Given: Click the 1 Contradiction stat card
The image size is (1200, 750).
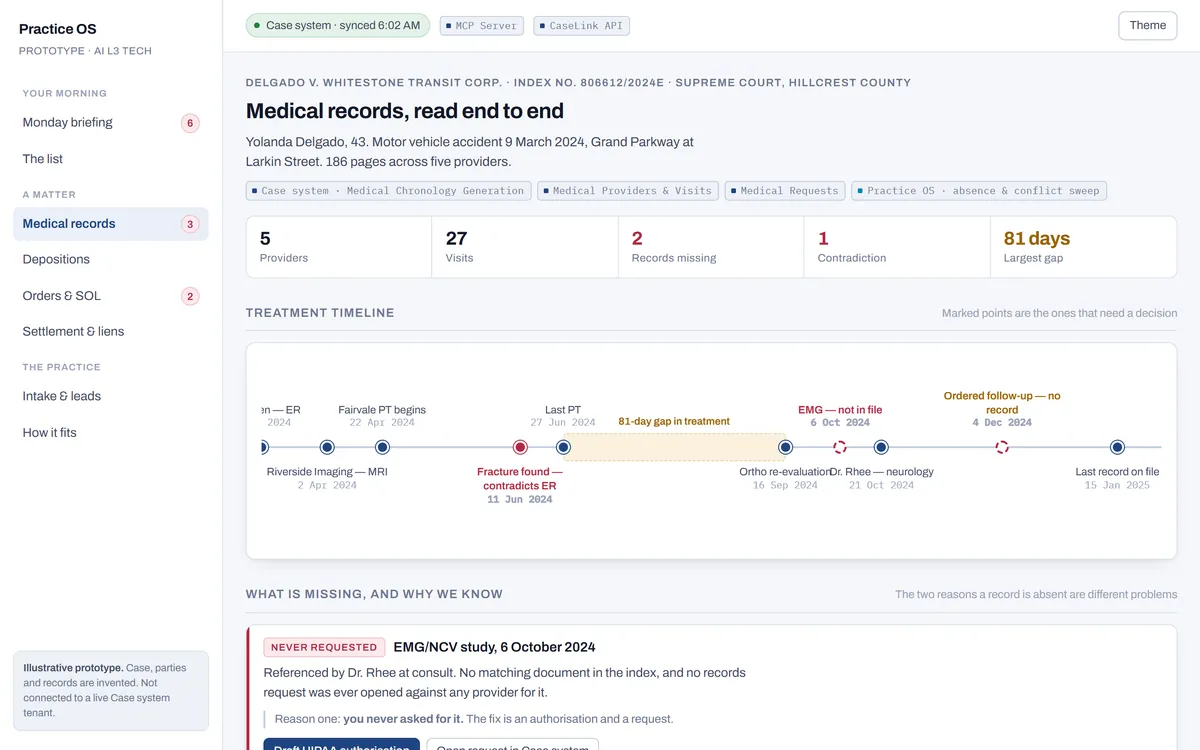Looking at the screenshot, I should (x=897, y=247).
